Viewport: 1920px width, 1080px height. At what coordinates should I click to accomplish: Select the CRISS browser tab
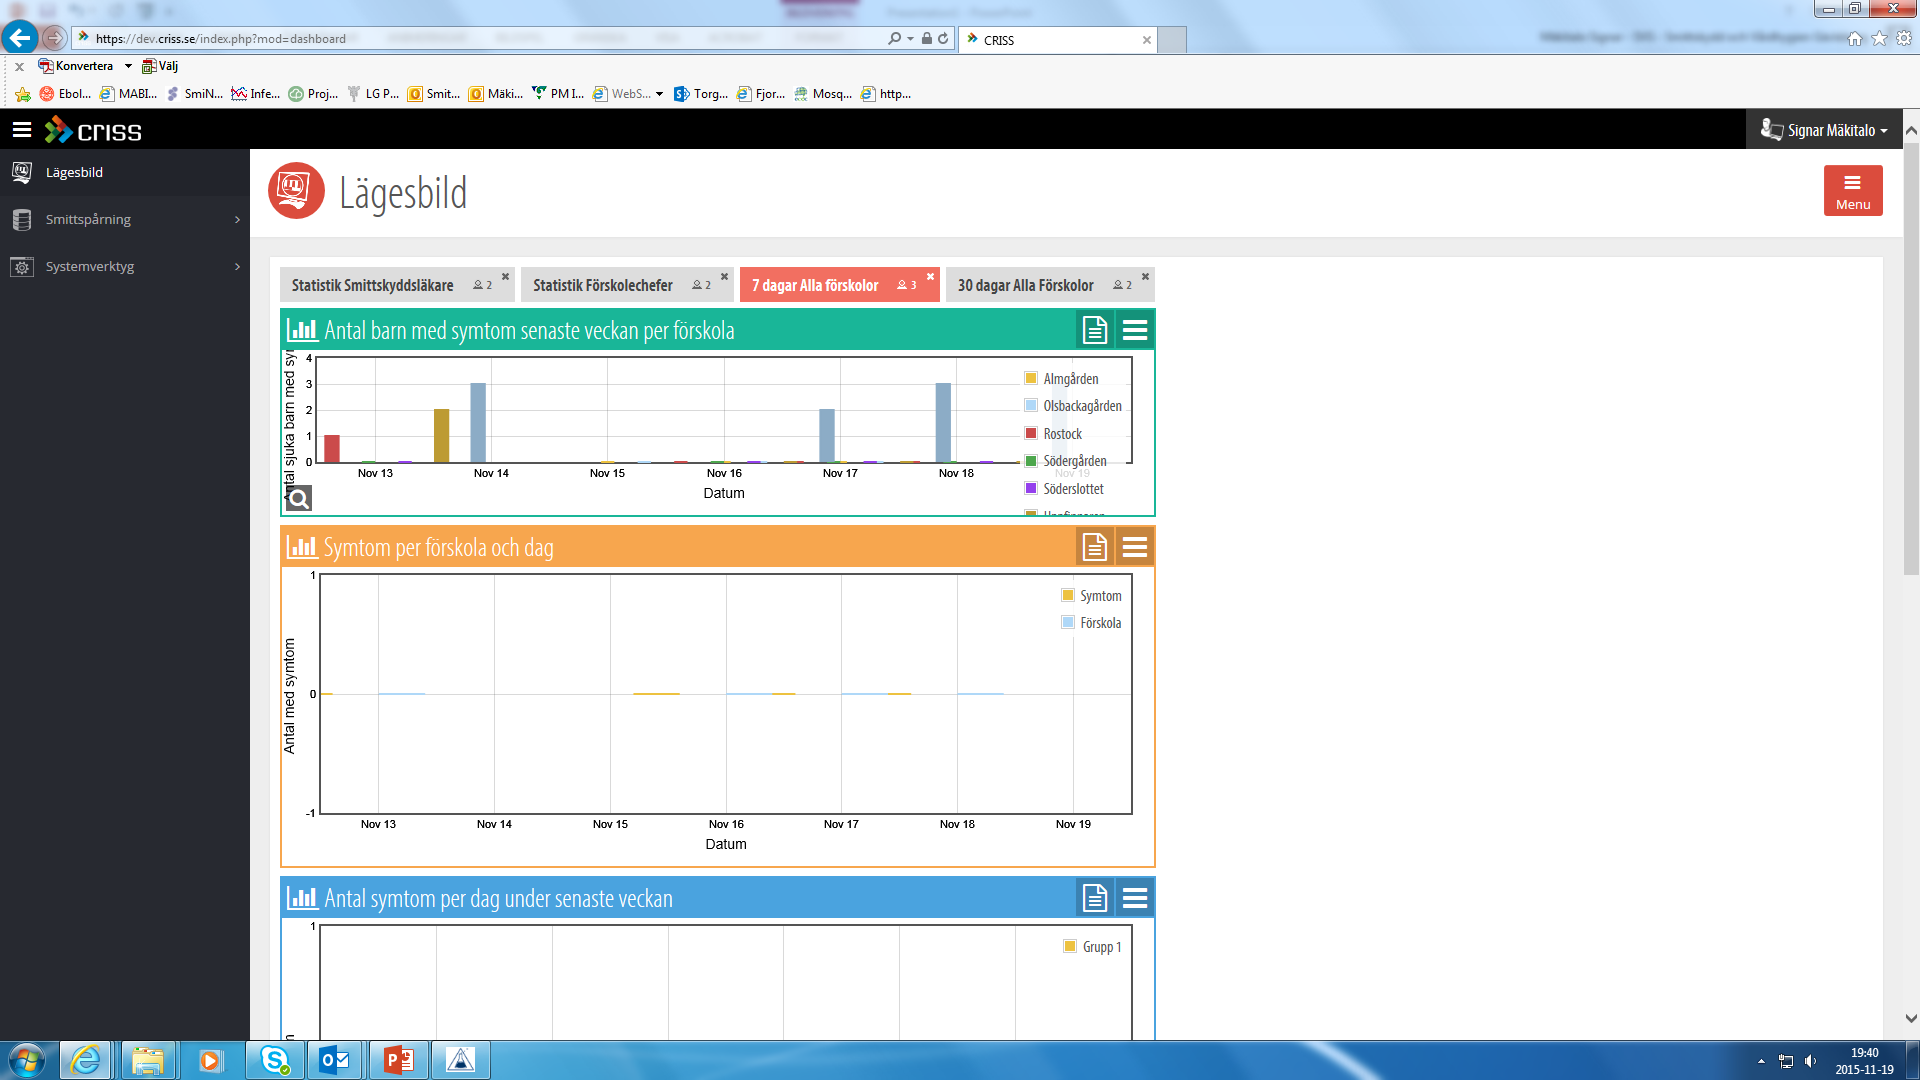(x=1057, y=40)
